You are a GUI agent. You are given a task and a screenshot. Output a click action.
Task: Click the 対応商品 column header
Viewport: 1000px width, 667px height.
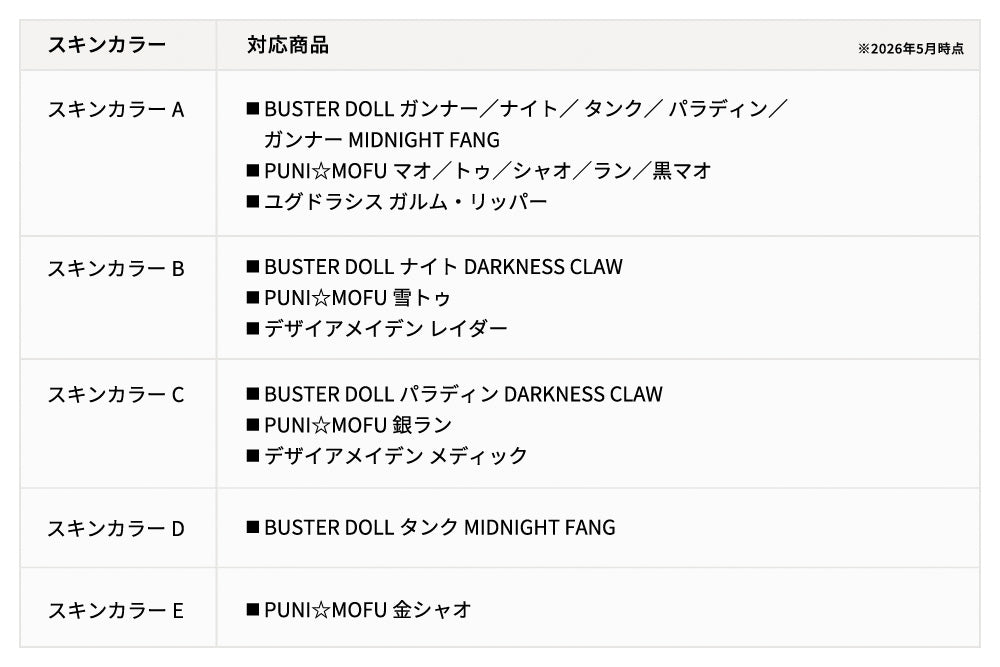click(288, 45)
